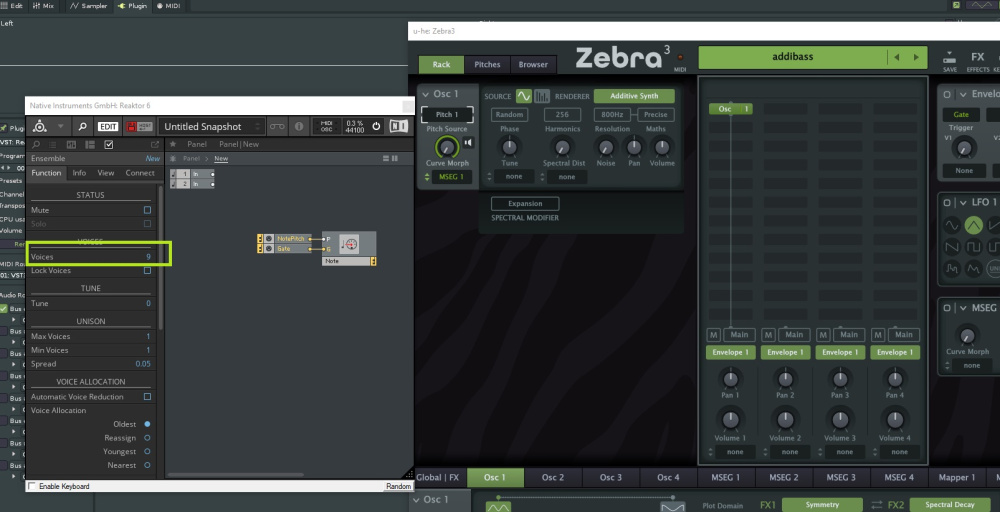The image size is (1000, 512).
Task: Collapse the LFO 1 panel chevron
Action: pyautogui.click(x=963, y=202)
